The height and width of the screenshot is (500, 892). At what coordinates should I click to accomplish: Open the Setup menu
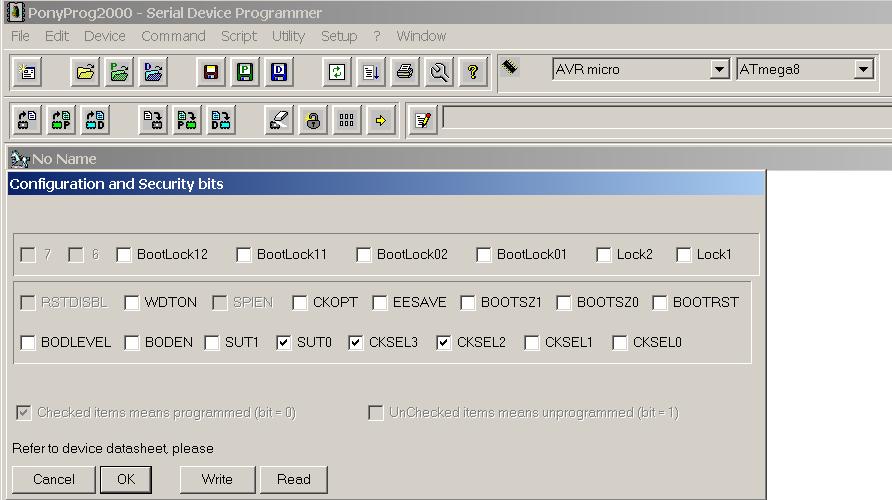(x=339, y=36)
